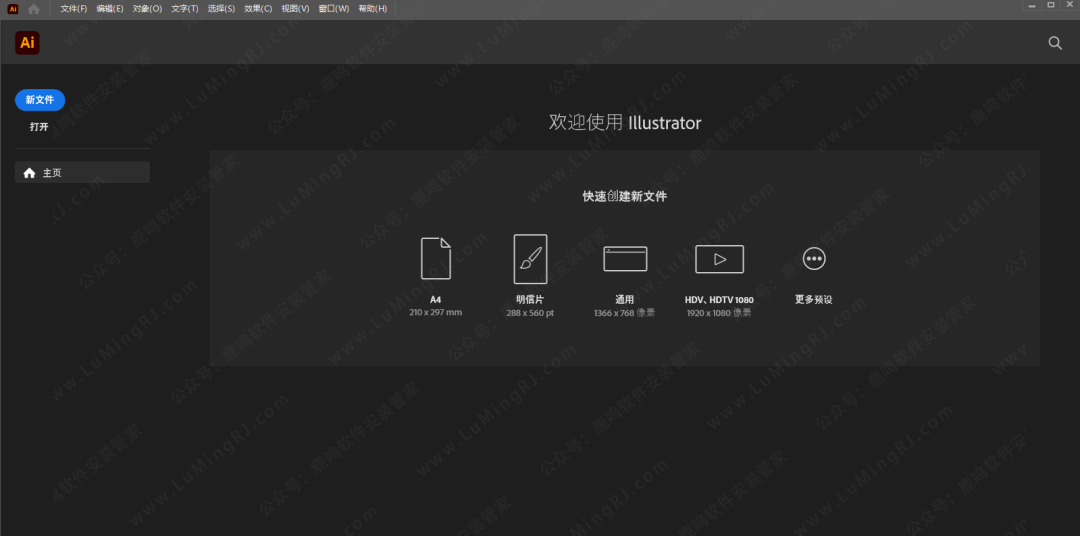Click the HDV、HDTV 1080 label
The image size is (1080, 536).
[719, 300]
